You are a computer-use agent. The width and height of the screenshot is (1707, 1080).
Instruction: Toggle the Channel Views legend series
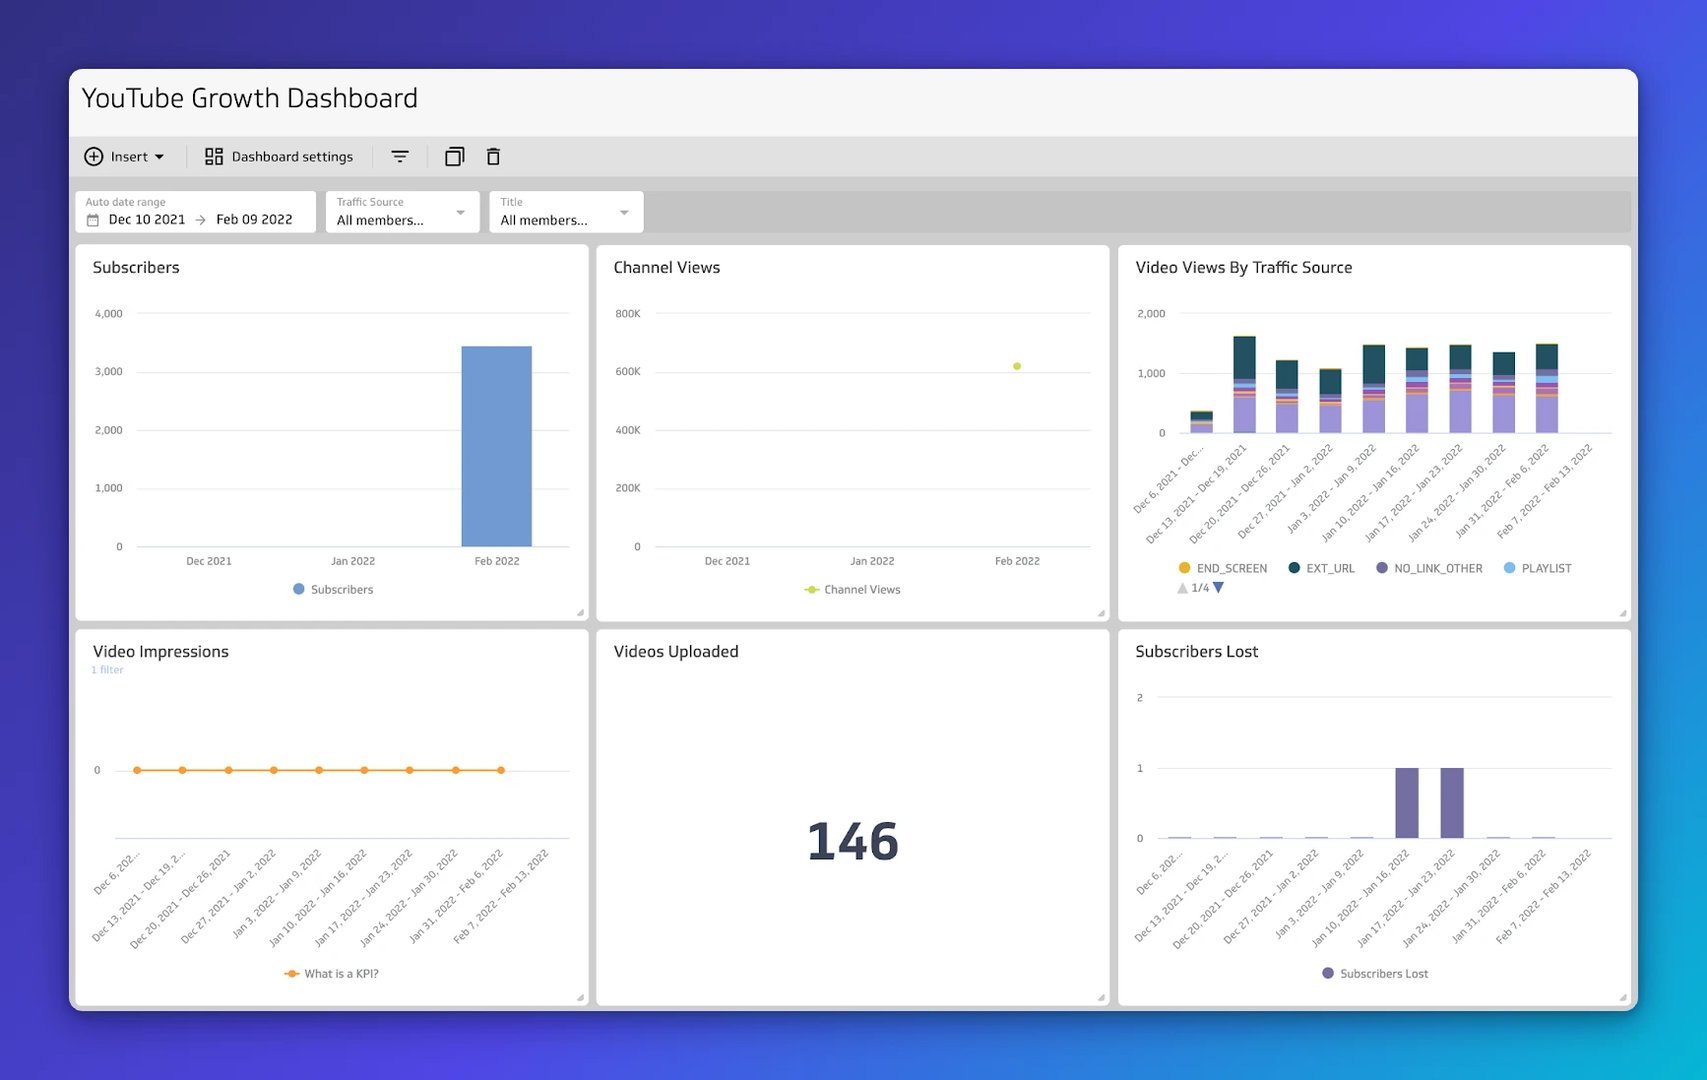[x=852, y=590]
